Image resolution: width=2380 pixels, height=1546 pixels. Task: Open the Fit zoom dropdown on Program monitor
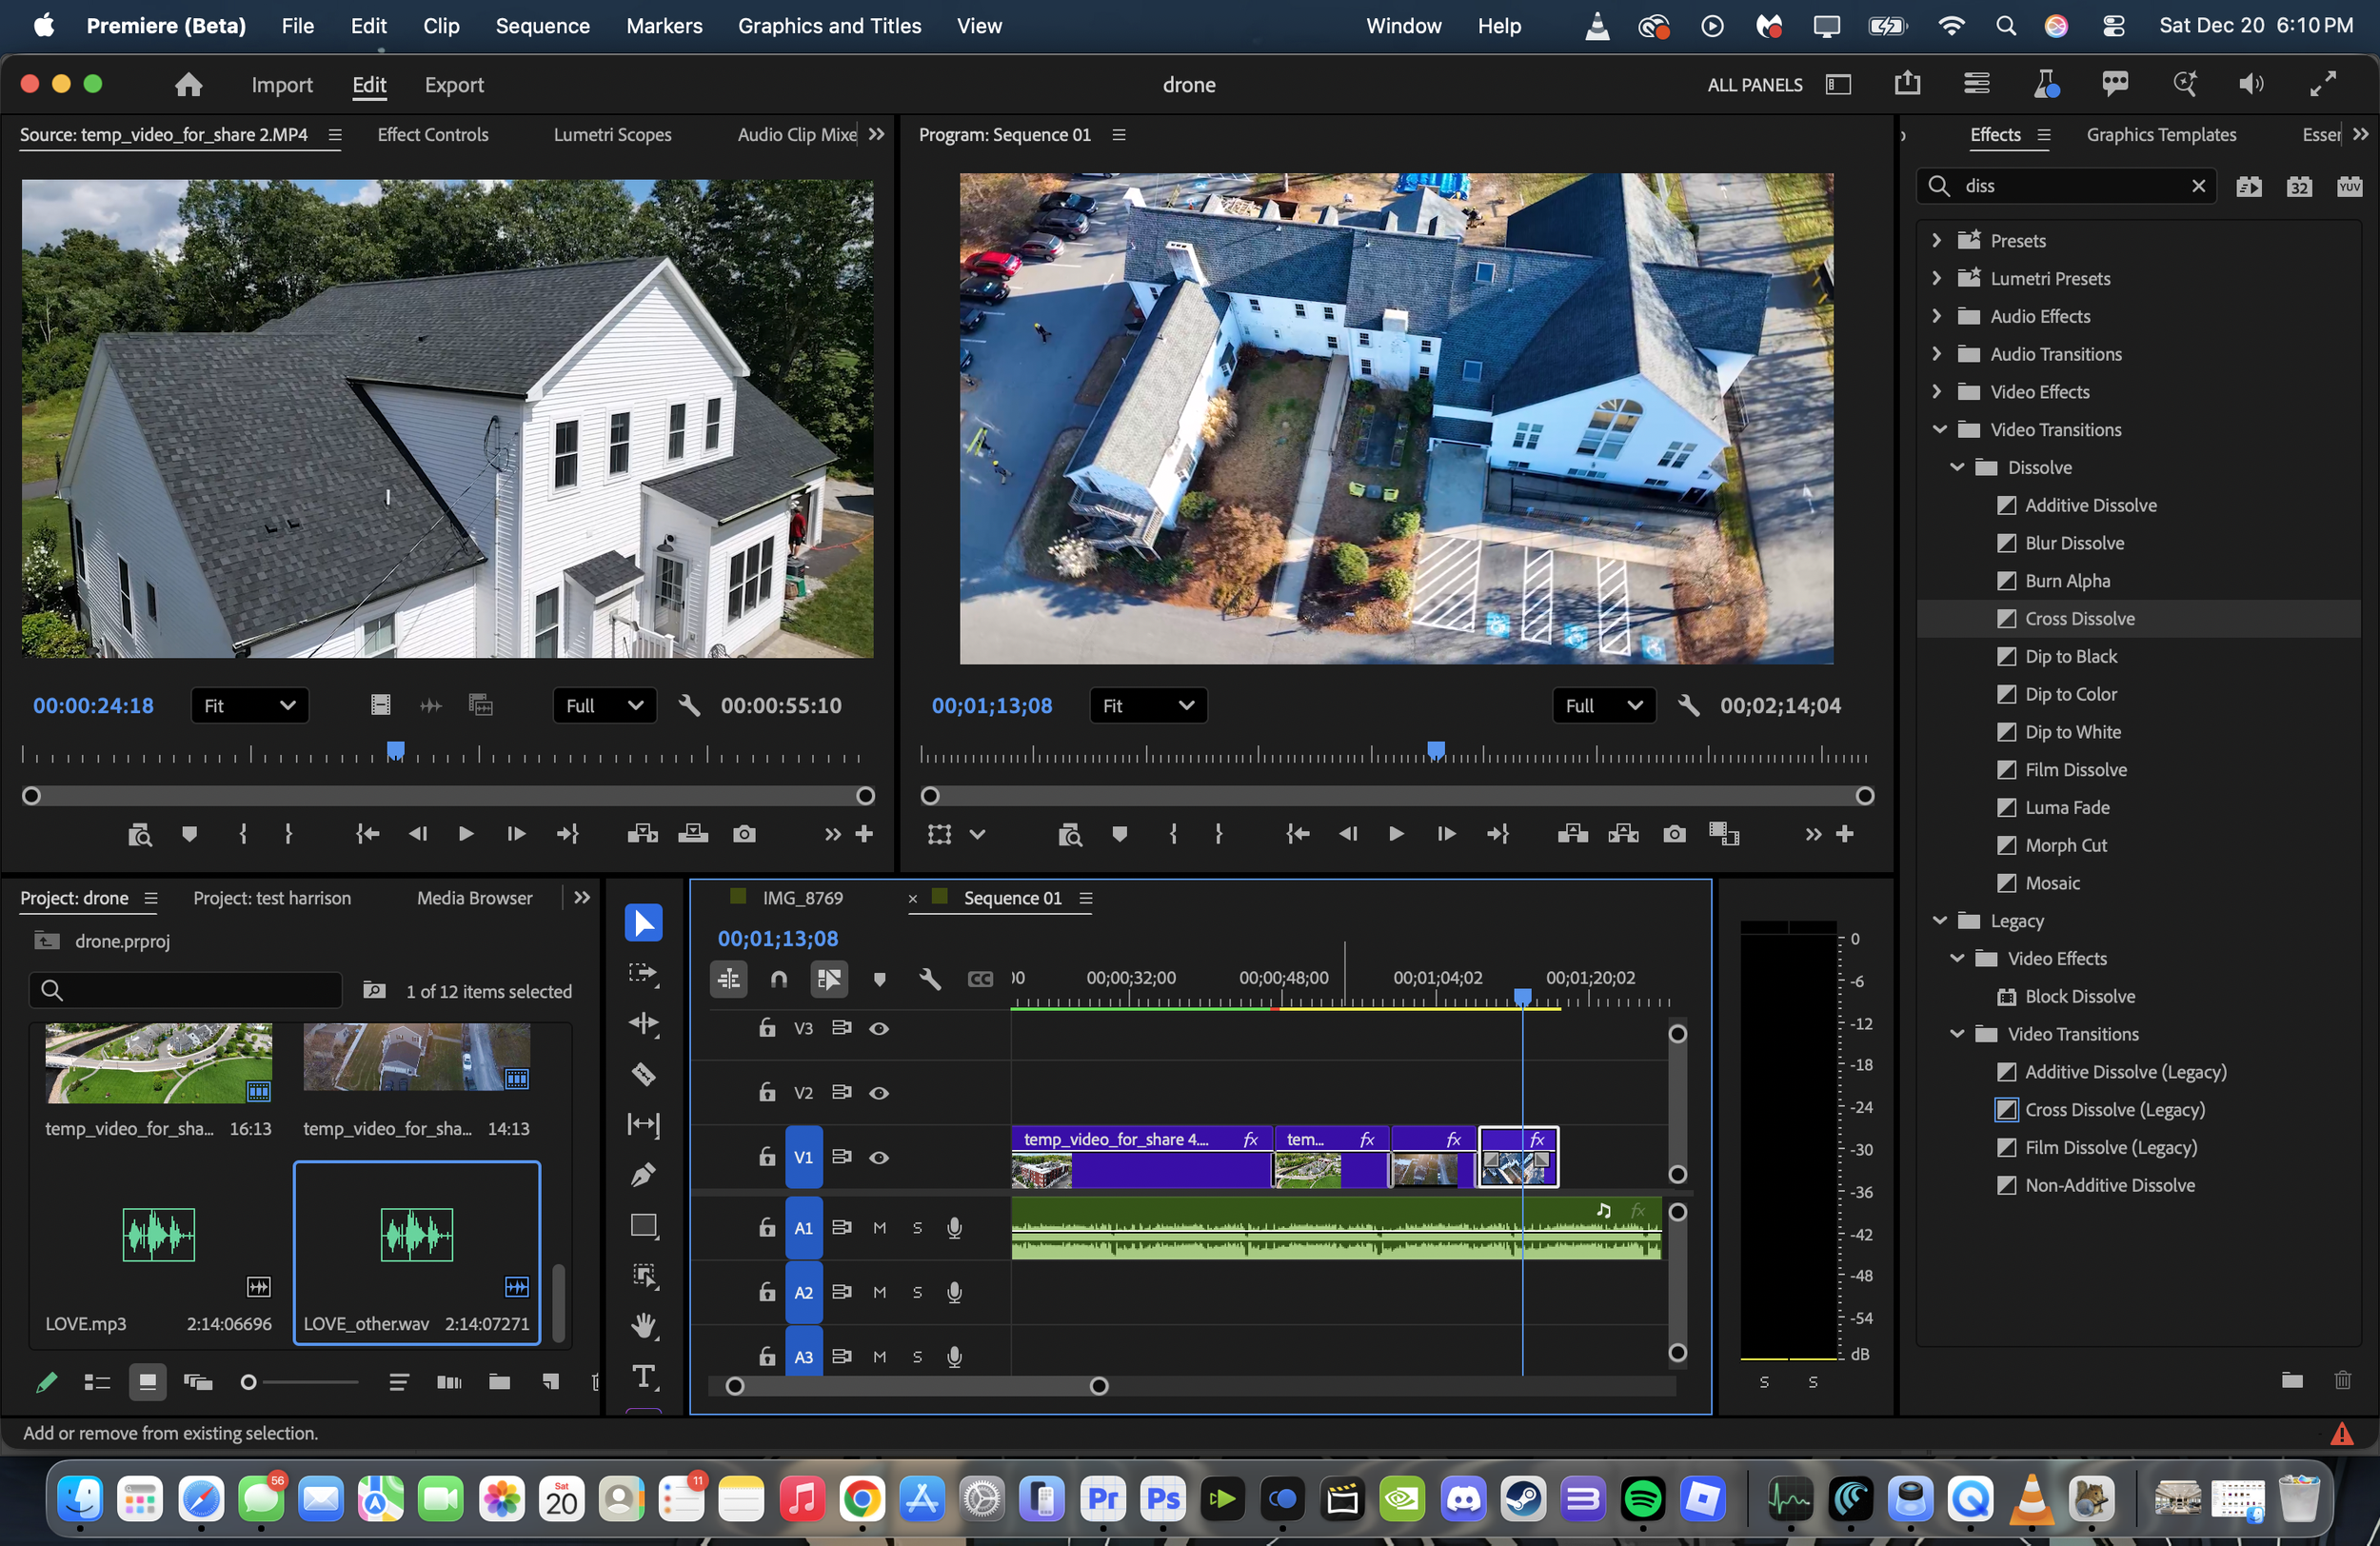(x=1146, y=705)
